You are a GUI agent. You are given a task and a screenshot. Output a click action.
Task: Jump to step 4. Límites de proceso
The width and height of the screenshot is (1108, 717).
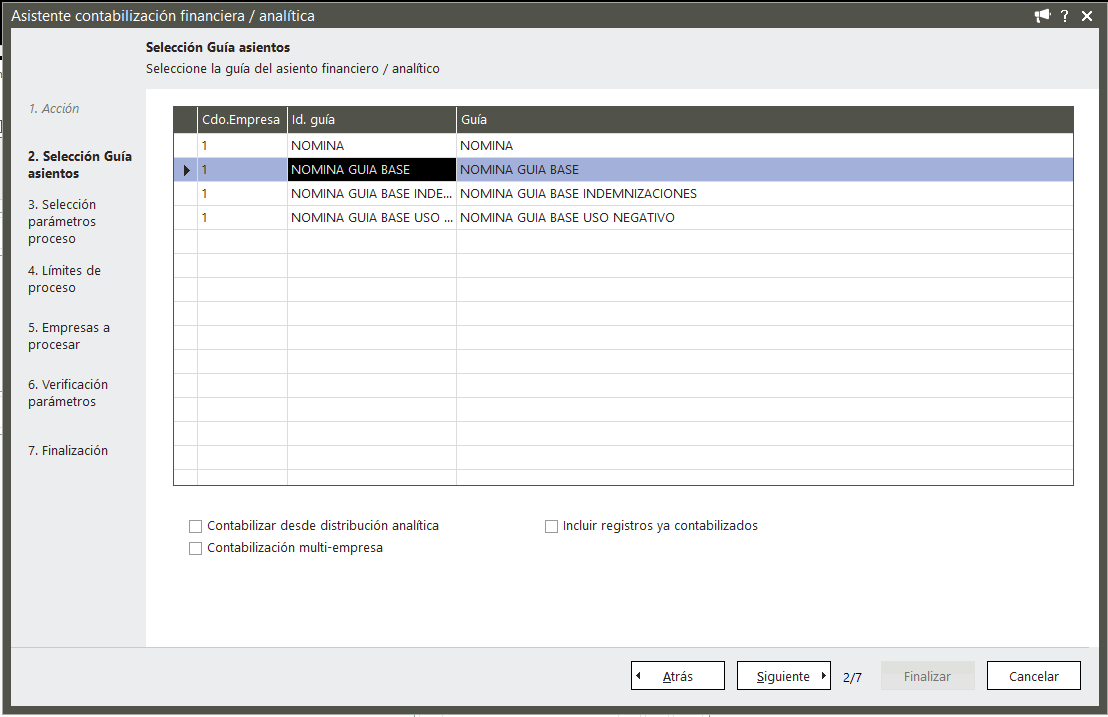64,279
